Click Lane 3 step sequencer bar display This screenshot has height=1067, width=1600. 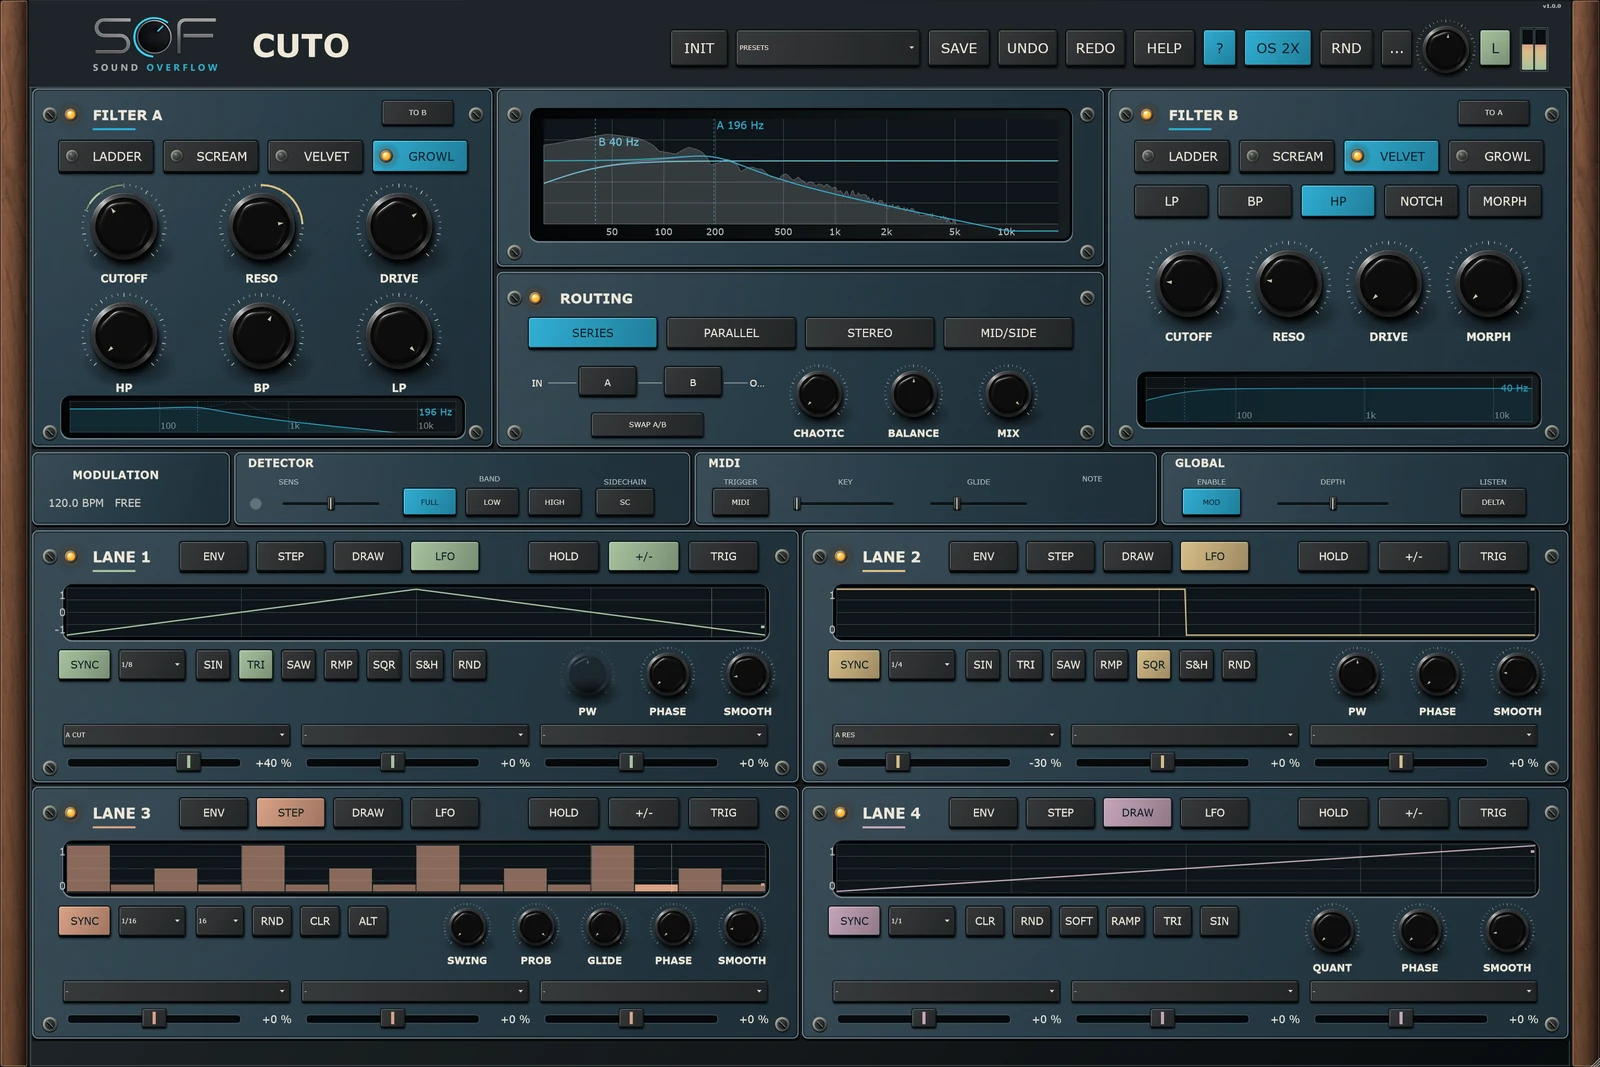pos(415,868)
